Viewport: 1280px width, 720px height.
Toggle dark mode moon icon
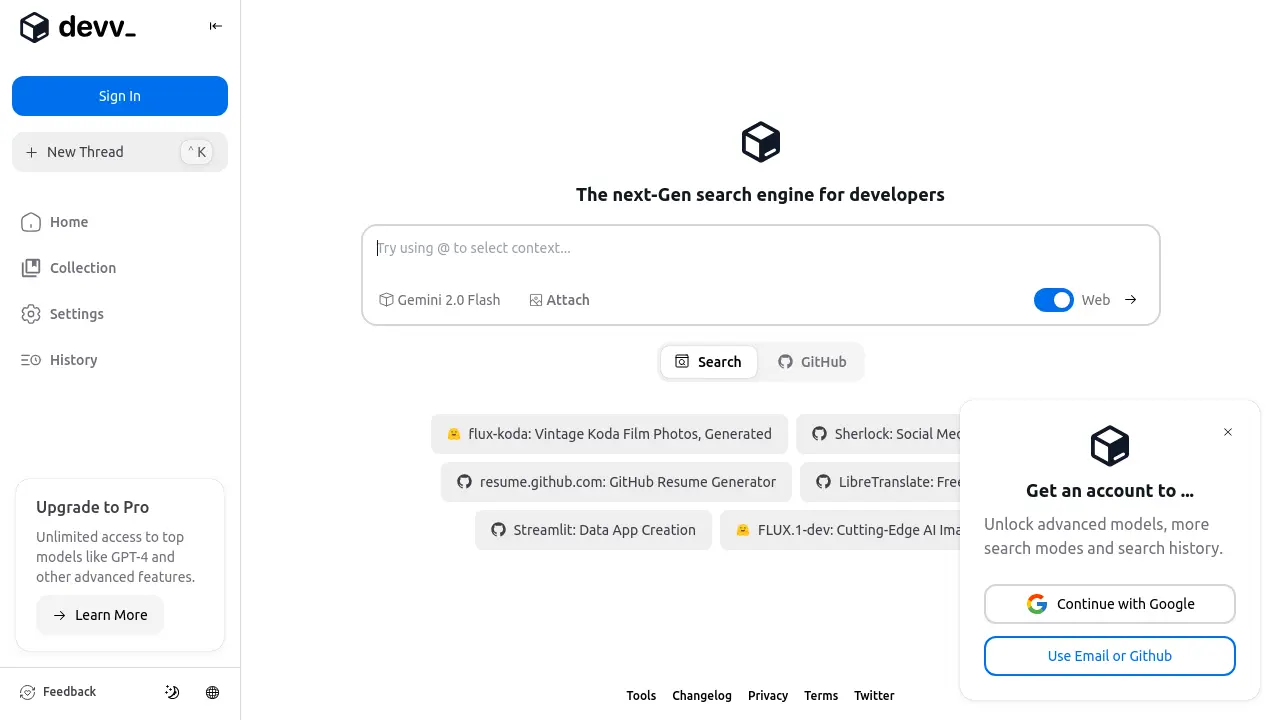172,692
